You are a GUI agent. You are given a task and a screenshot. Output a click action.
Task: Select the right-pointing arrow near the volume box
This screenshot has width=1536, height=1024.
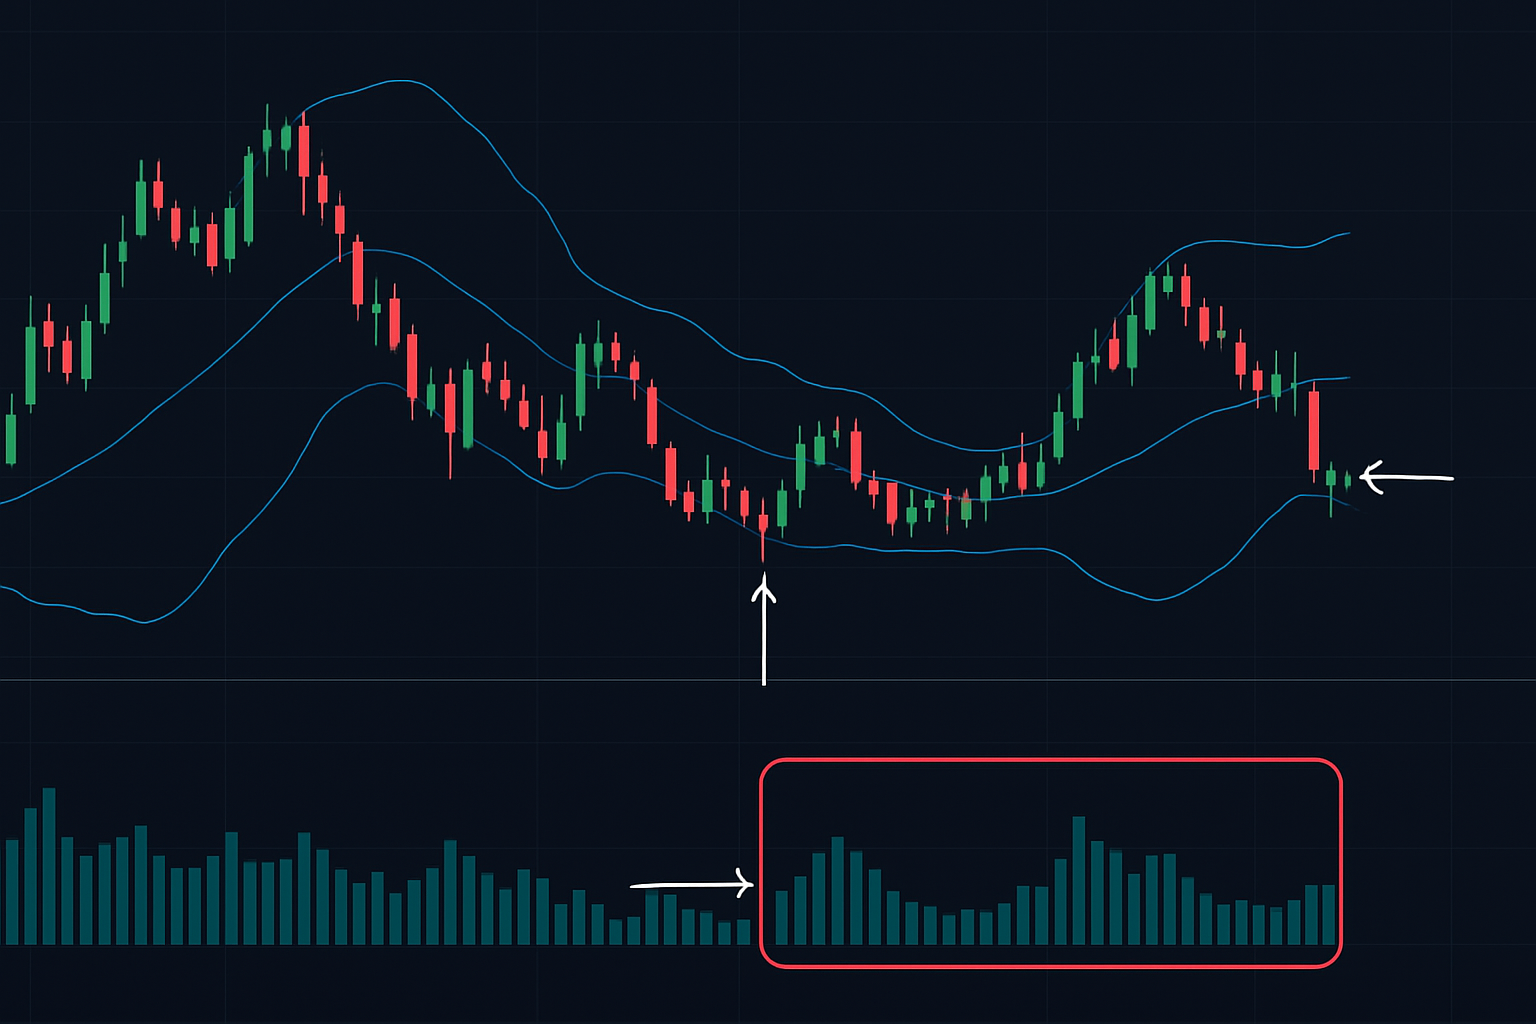tap(690, 885)
